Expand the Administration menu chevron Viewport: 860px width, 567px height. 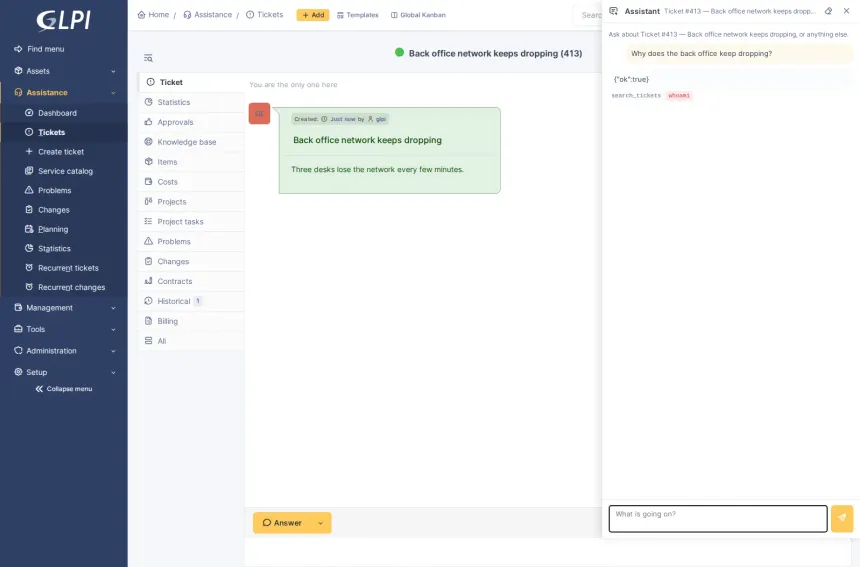[x=113, y=351]
